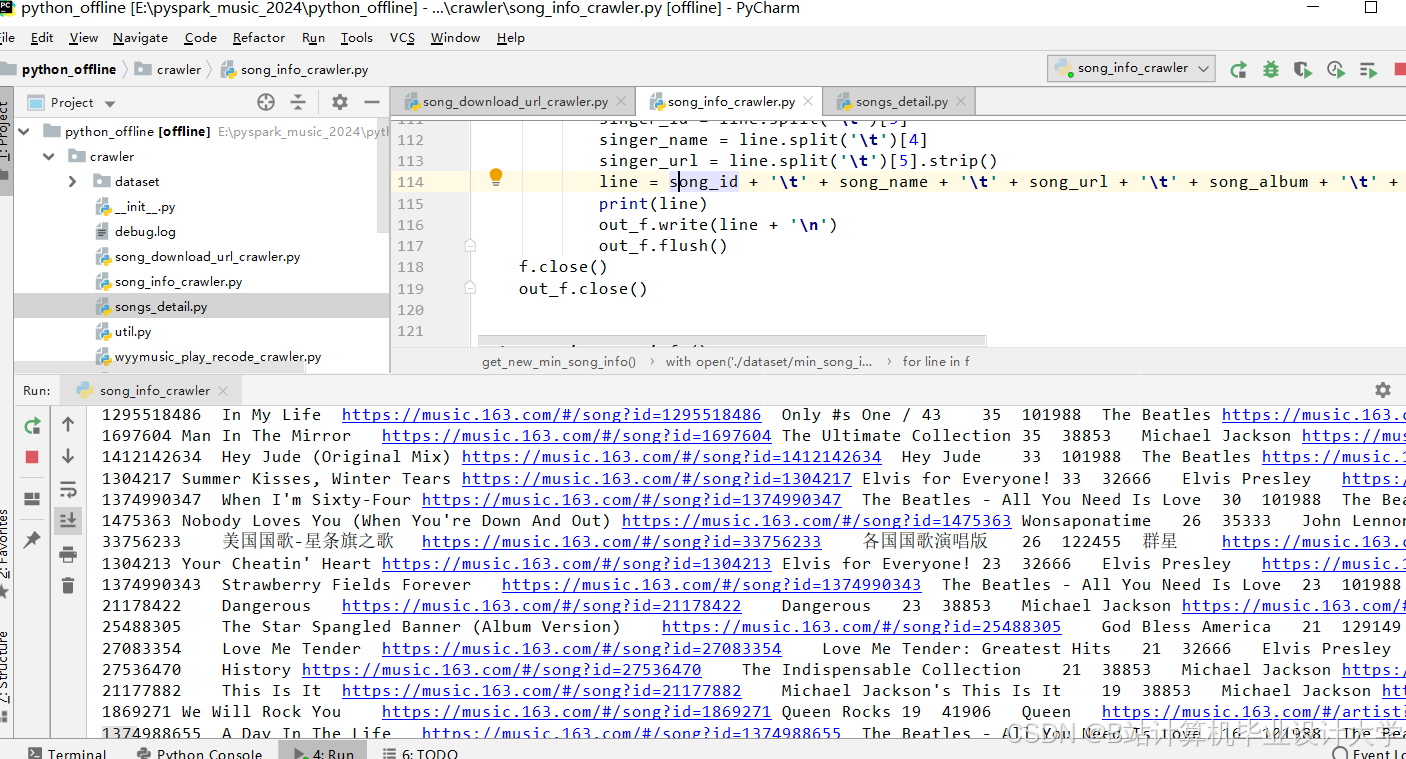Toggle the offline files view eye settings gear

[339, 101]
